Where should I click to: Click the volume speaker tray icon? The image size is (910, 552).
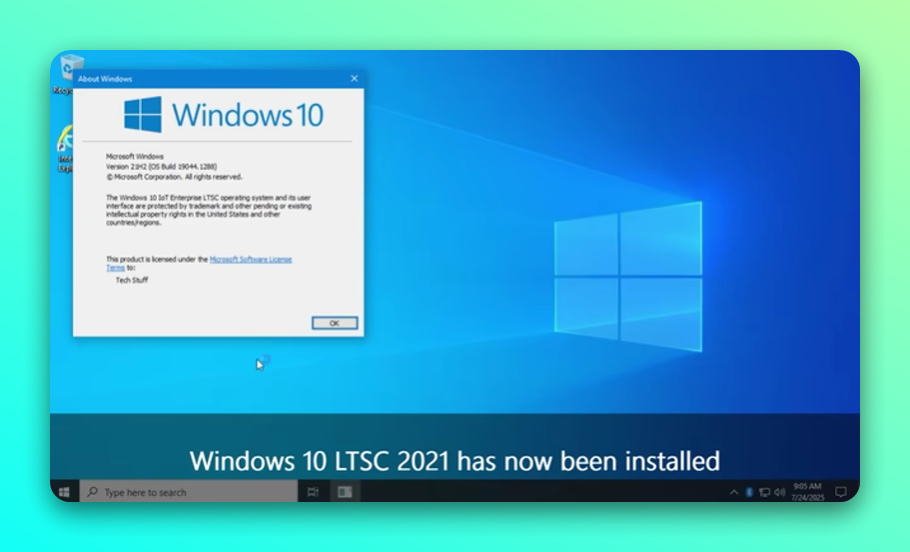click(x=779, y=492)
